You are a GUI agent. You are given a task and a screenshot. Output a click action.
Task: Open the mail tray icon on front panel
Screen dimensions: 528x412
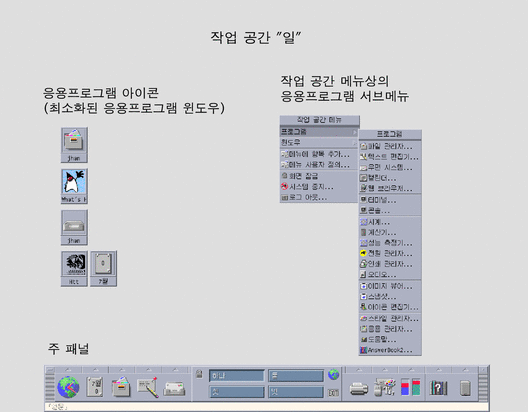point(174,388)
